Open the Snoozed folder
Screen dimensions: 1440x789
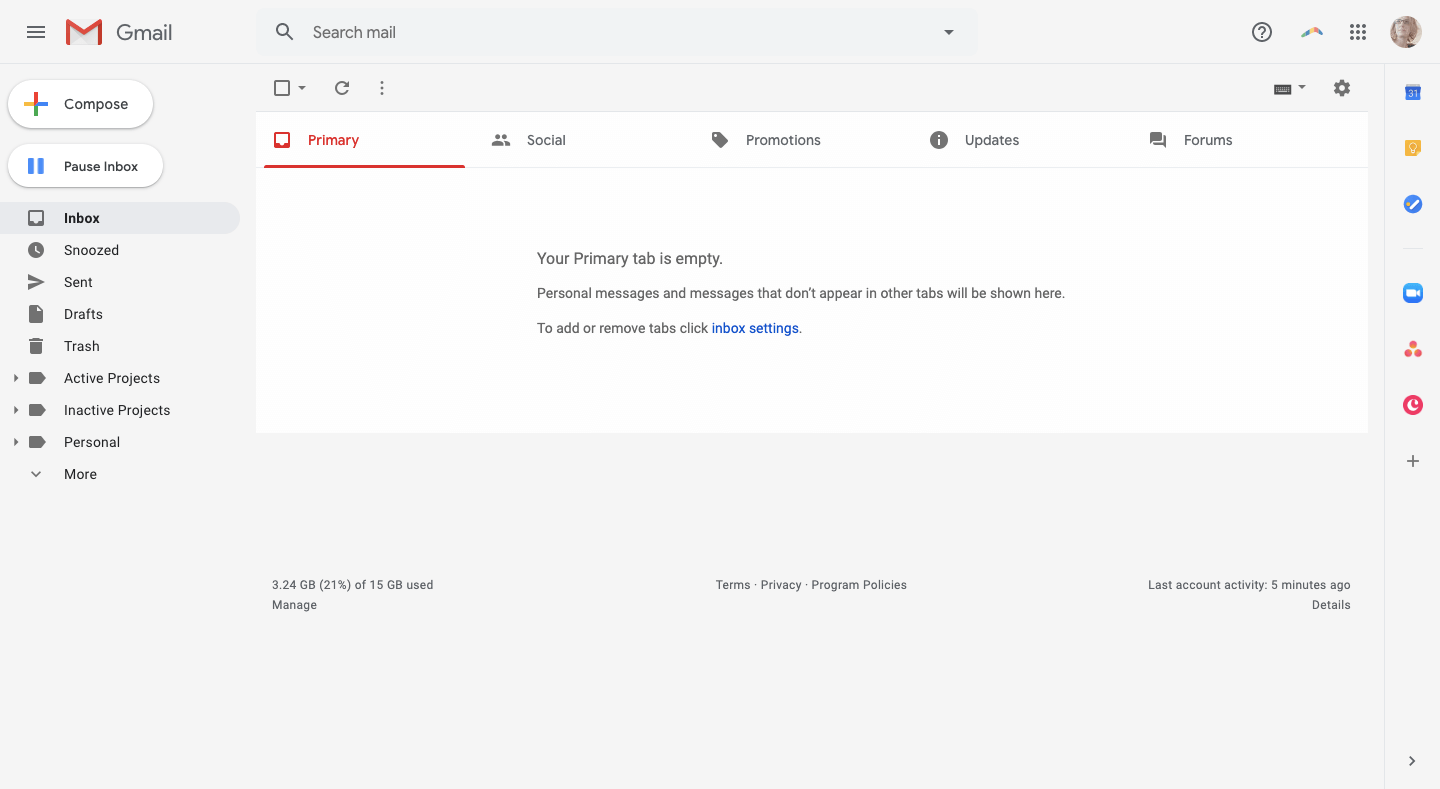120,250
